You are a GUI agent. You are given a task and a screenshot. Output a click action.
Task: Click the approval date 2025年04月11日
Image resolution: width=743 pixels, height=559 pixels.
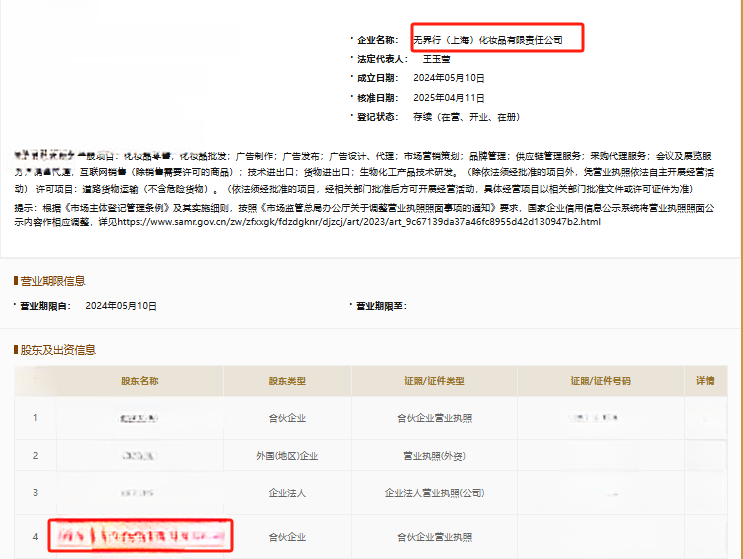point(449,98)
